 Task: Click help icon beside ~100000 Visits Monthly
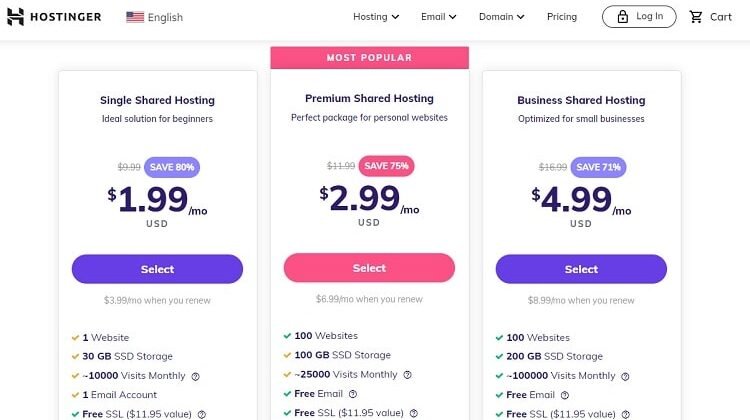(626, 376)
